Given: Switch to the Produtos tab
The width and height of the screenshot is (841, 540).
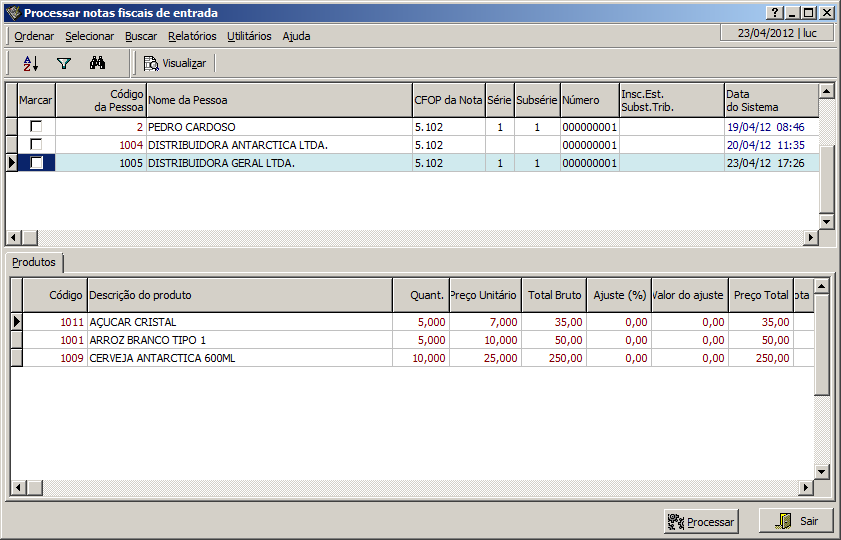Looking at the screenshot, I should tap(34, 262).
